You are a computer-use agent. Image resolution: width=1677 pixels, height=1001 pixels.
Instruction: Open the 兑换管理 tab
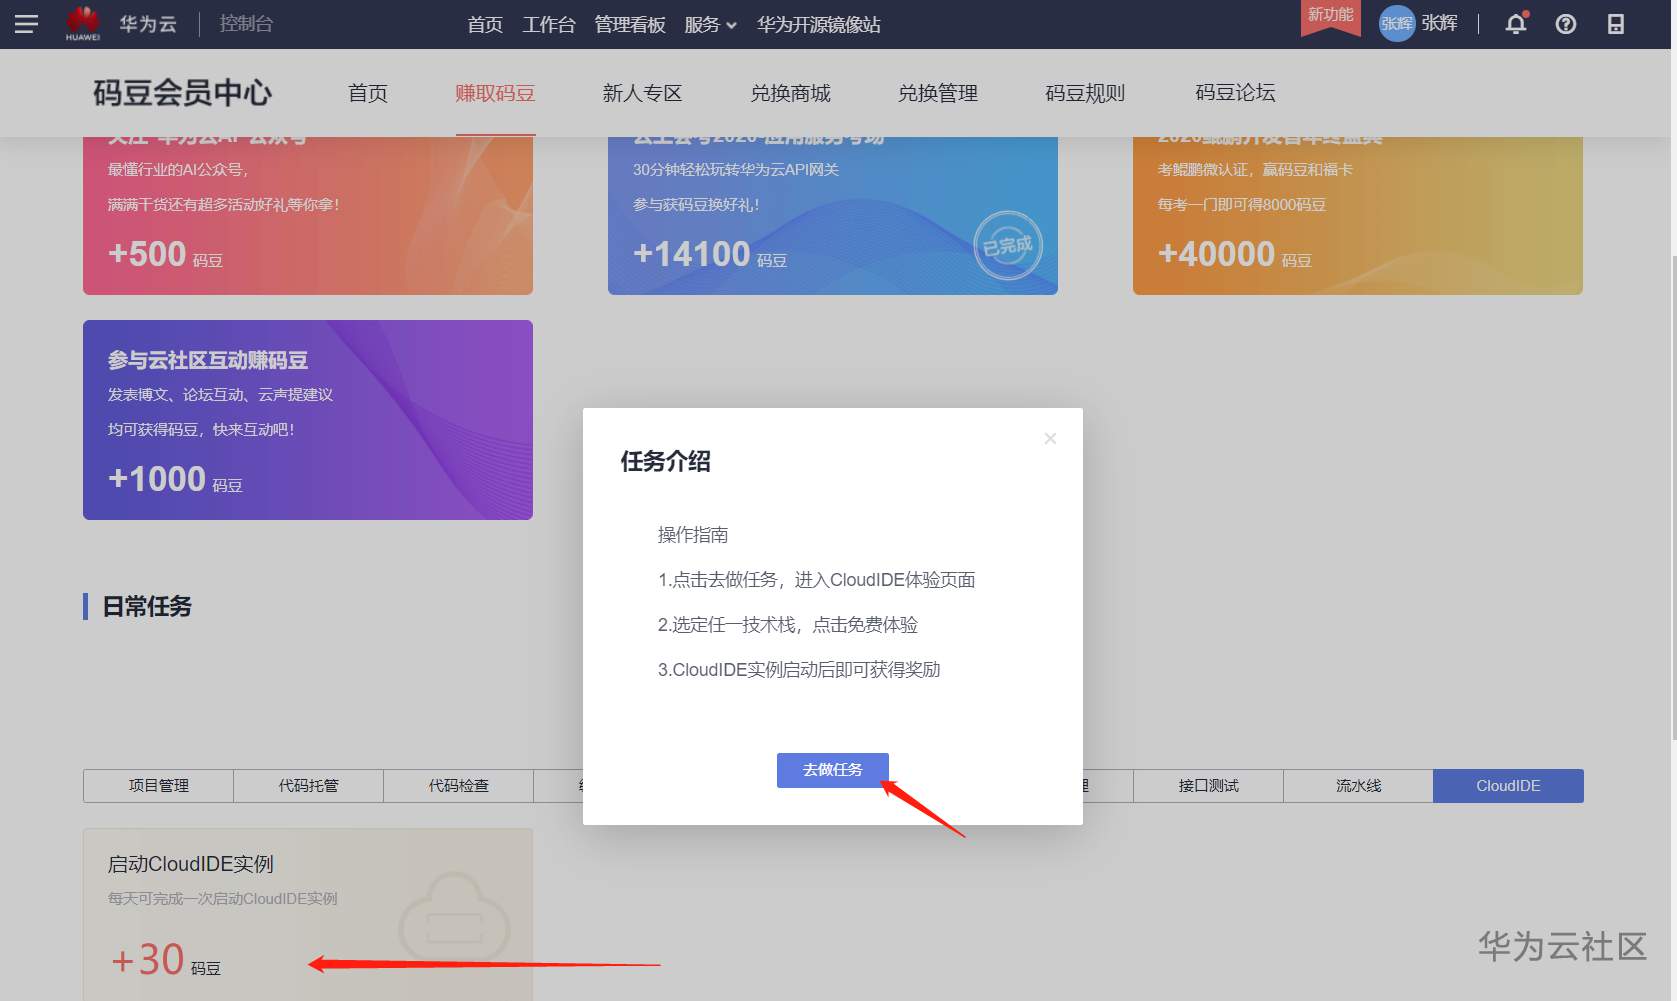(938, 93)
